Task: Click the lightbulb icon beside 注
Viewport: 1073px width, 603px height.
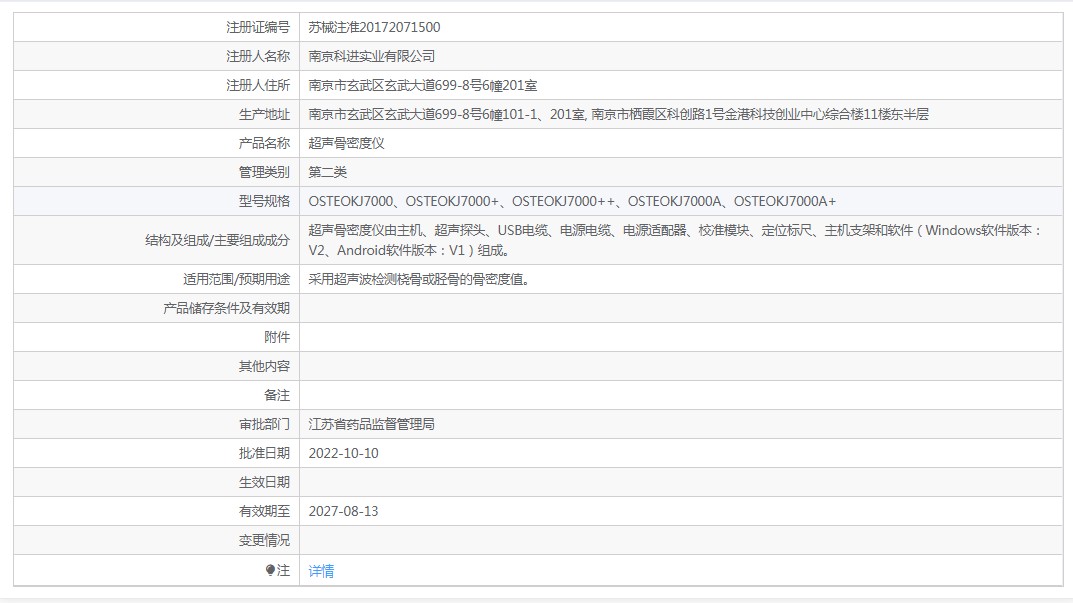Action: coord(270,570)
